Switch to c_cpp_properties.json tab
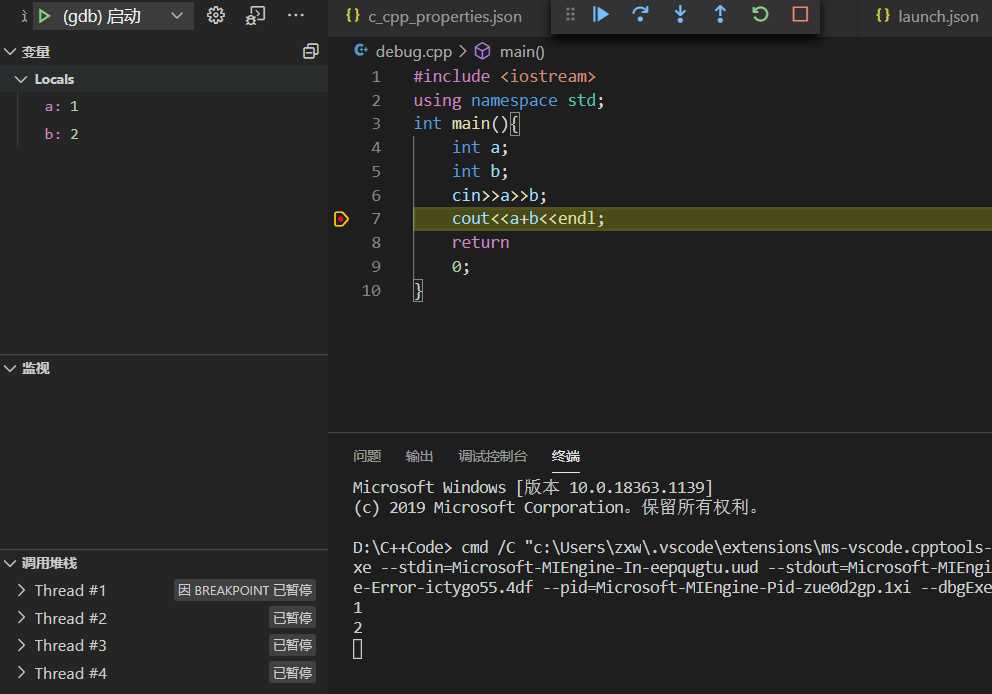 point(435,16)
